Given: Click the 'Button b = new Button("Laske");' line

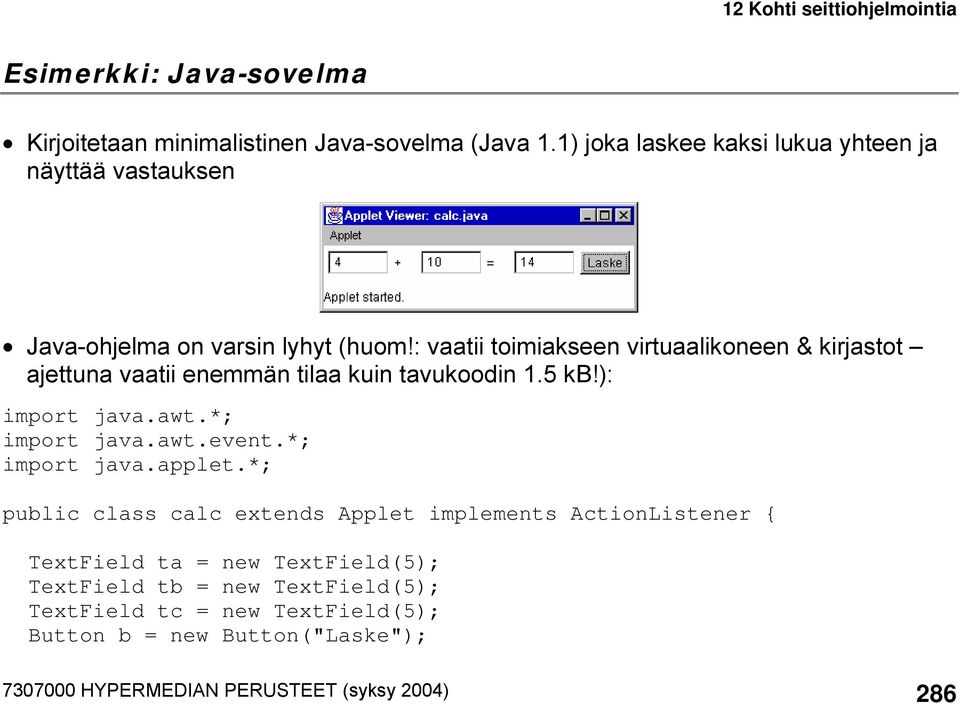Looking at the screenshot, I should tap(227, 636).
